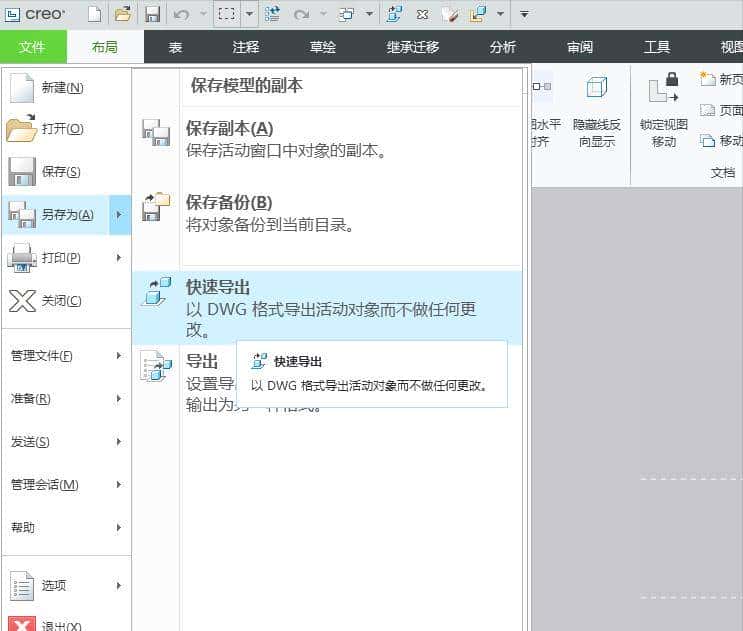This screenshot has width=743, height=631.
Task: Switch to the 布局 tab
Action: [x=105, y=46]
